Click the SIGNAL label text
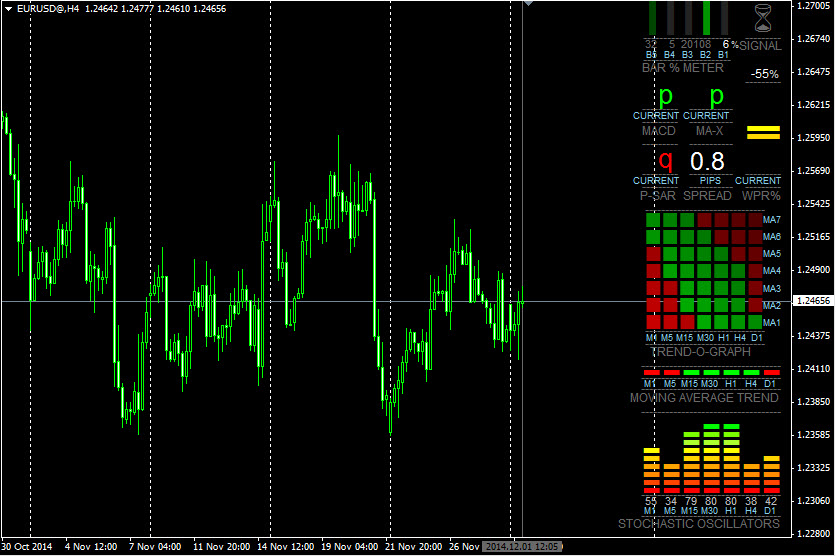Screen dimensions: 836x556 coord(760,46)
